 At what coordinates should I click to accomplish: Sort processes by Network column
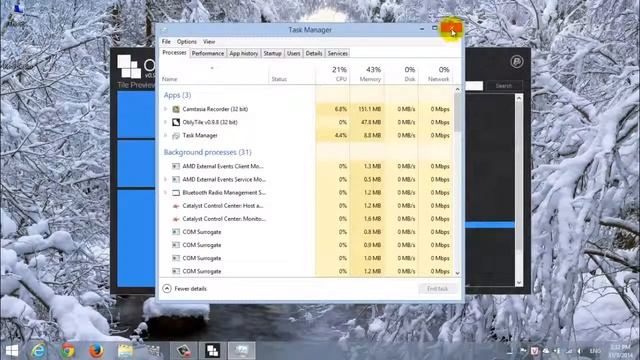click(x=435, y=74)
